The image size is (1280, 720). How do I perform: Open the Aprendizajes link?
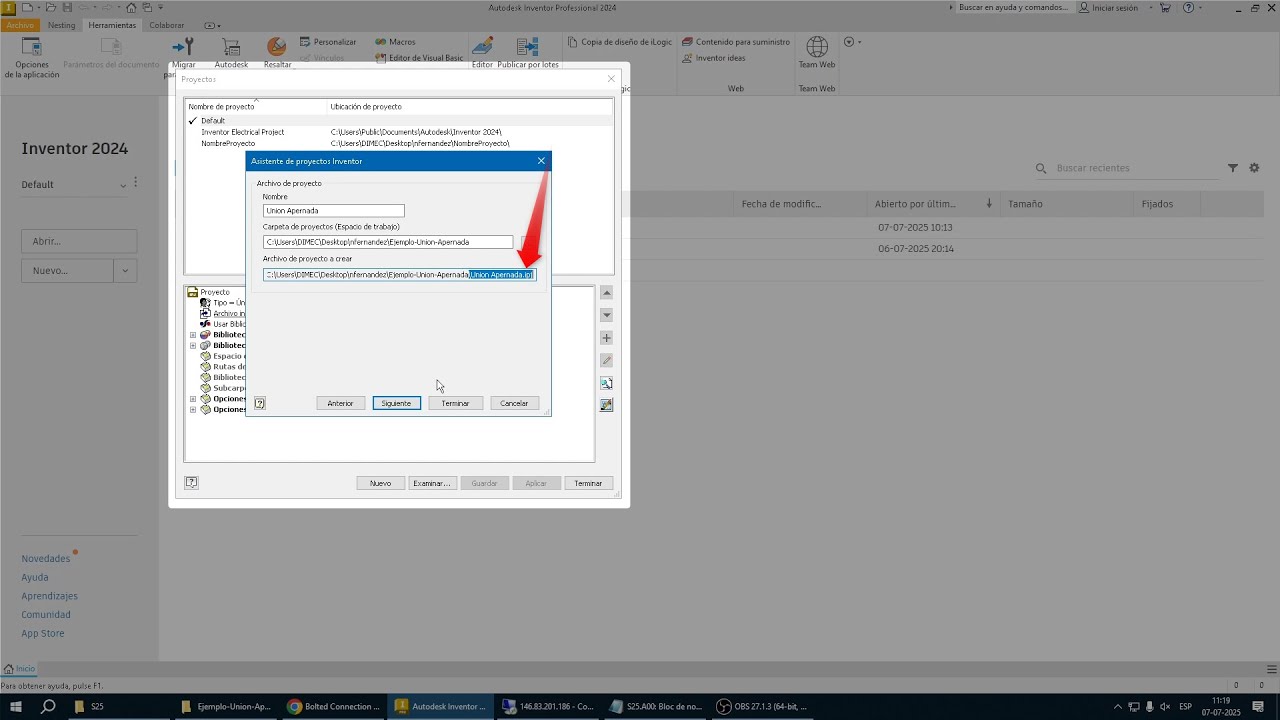[x=50, y=596]
